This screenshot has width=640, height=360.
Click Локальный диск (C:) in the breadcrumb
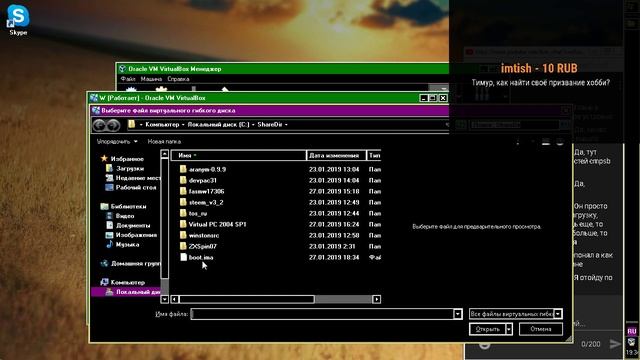(x=218, y=124)
